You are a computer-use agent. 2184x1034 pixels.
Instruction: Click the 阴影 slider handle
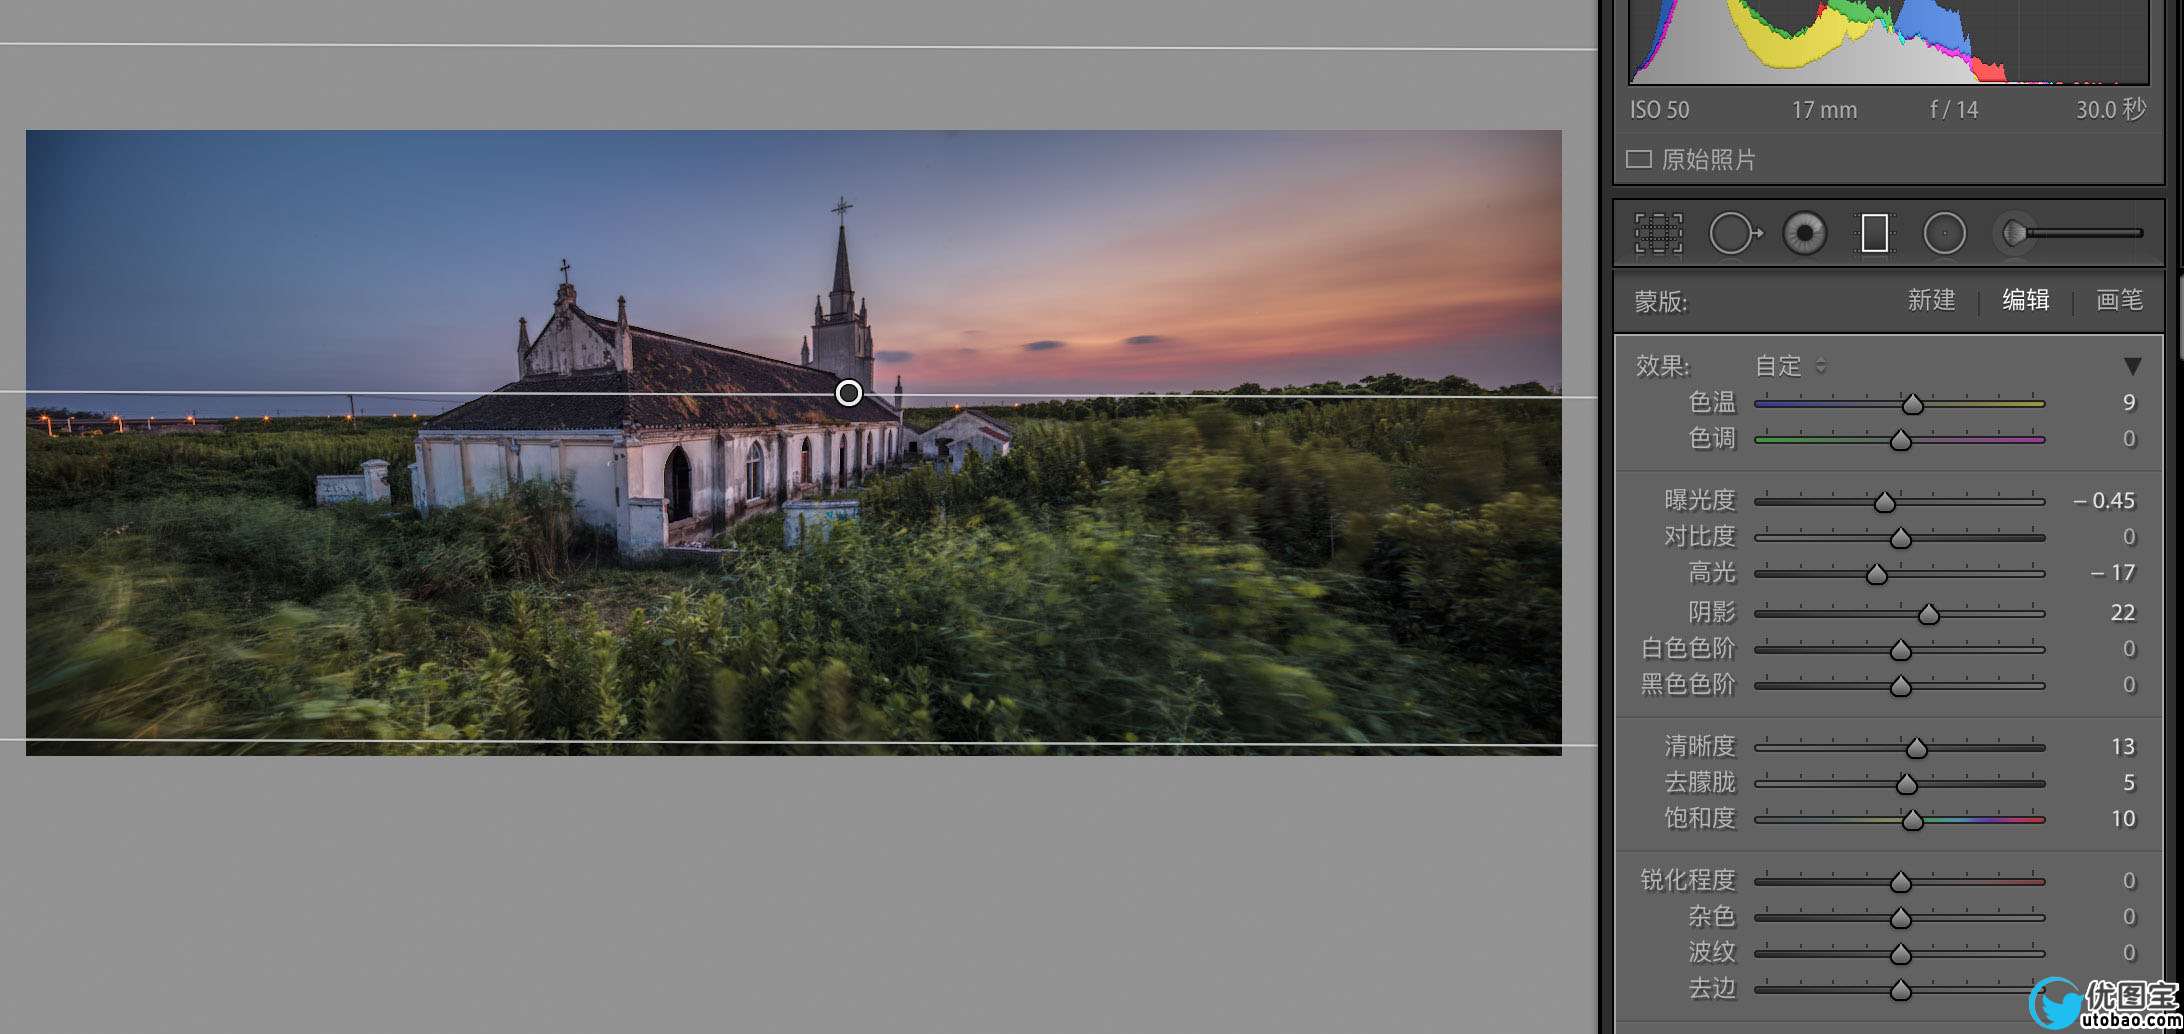1928,614
